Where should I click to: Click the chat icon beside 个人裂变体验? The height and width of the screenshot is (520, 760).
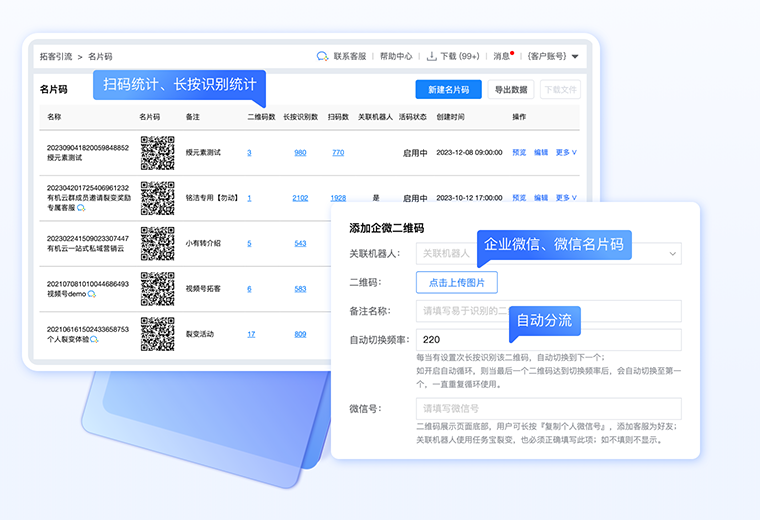pyautogui.click(x=94, y=340)
